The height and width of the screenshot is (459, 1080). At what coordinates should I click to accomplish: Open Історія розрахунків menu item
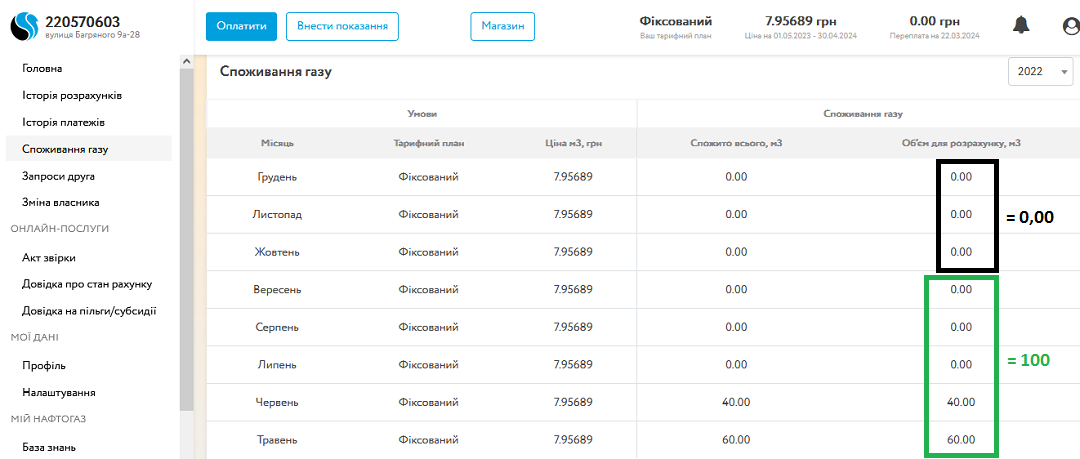point(72,95)
